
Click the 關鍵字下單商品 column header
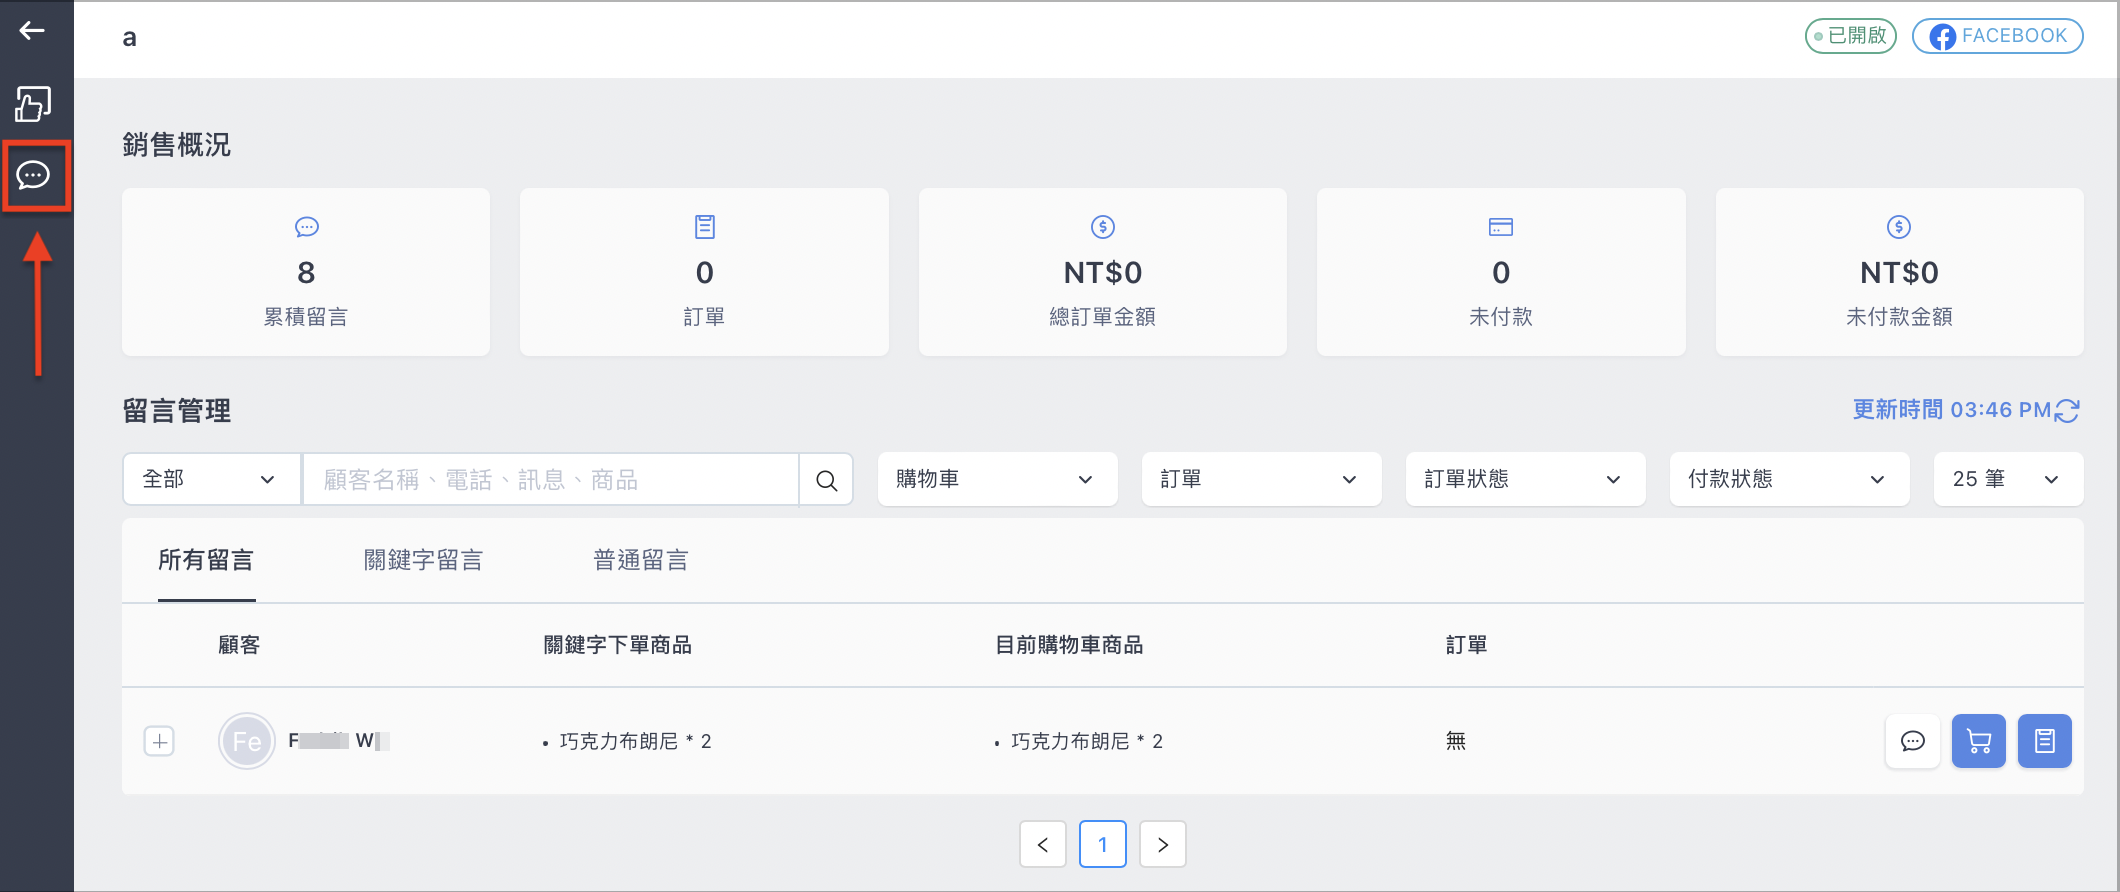point(618,645)
